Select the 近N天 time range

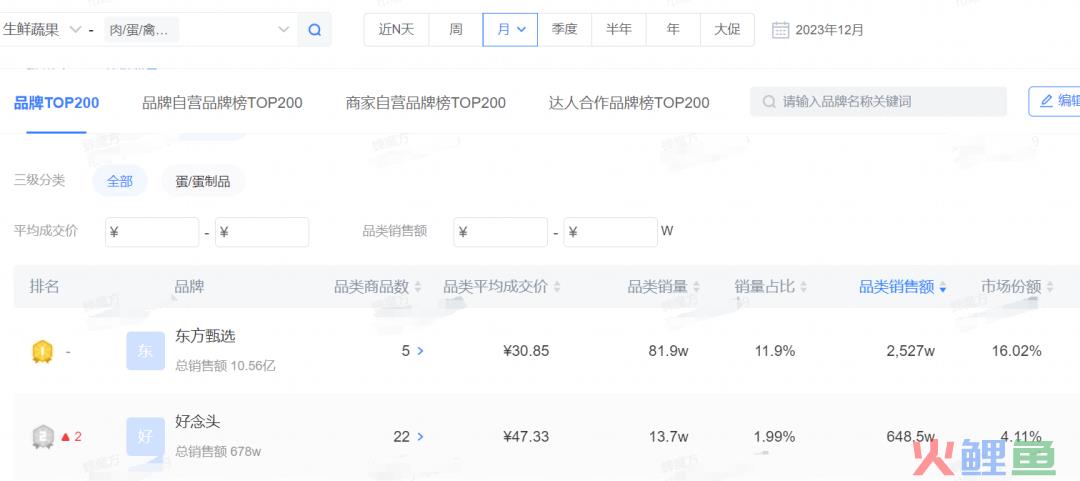(397, 30)
